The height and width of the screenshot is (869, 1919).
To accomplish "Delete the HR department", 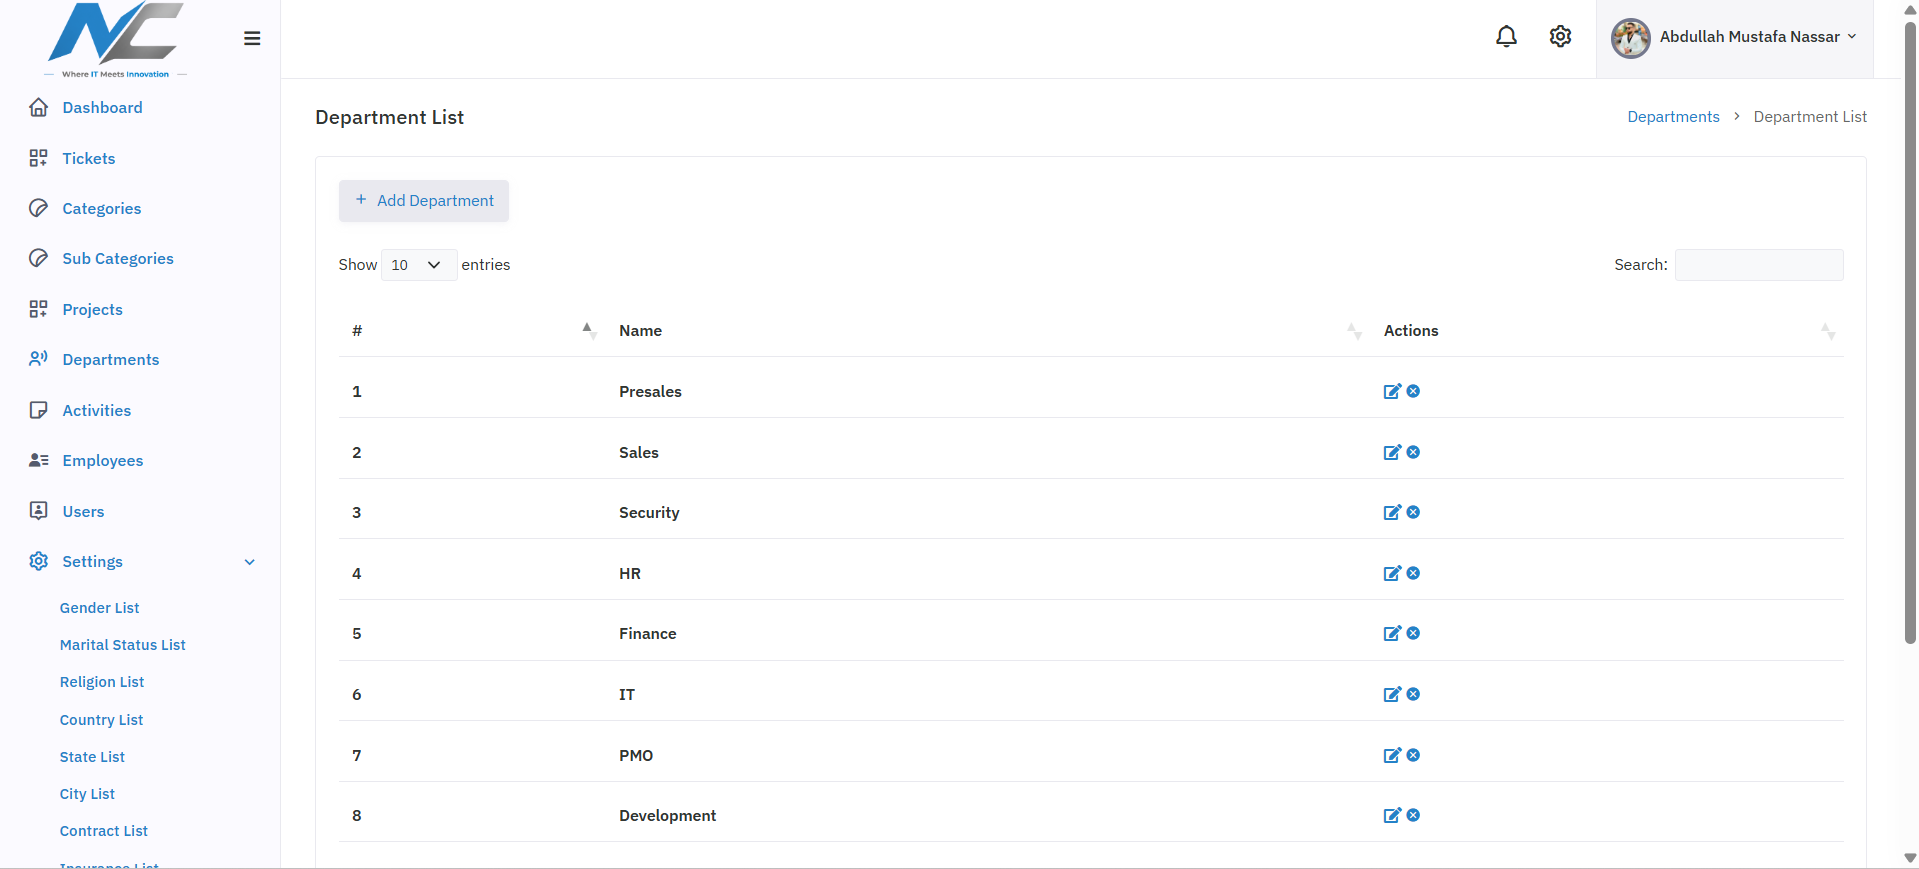I will tap(1413, 573).
